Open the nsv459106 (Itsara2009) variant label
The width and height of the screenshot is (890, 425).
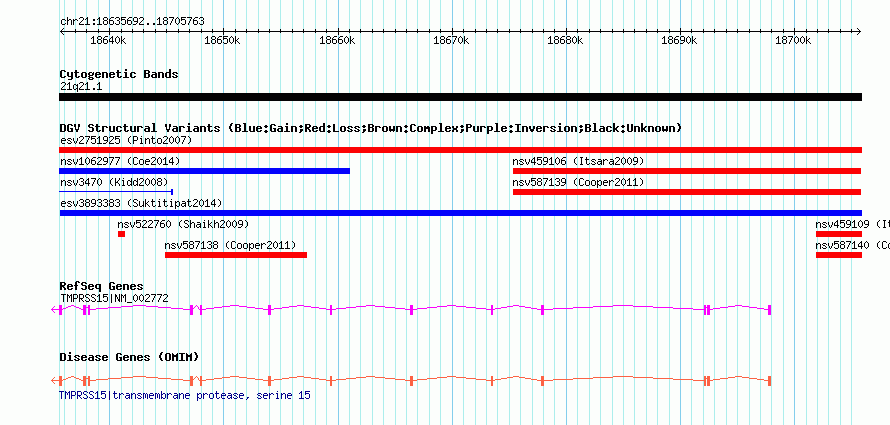578,161
